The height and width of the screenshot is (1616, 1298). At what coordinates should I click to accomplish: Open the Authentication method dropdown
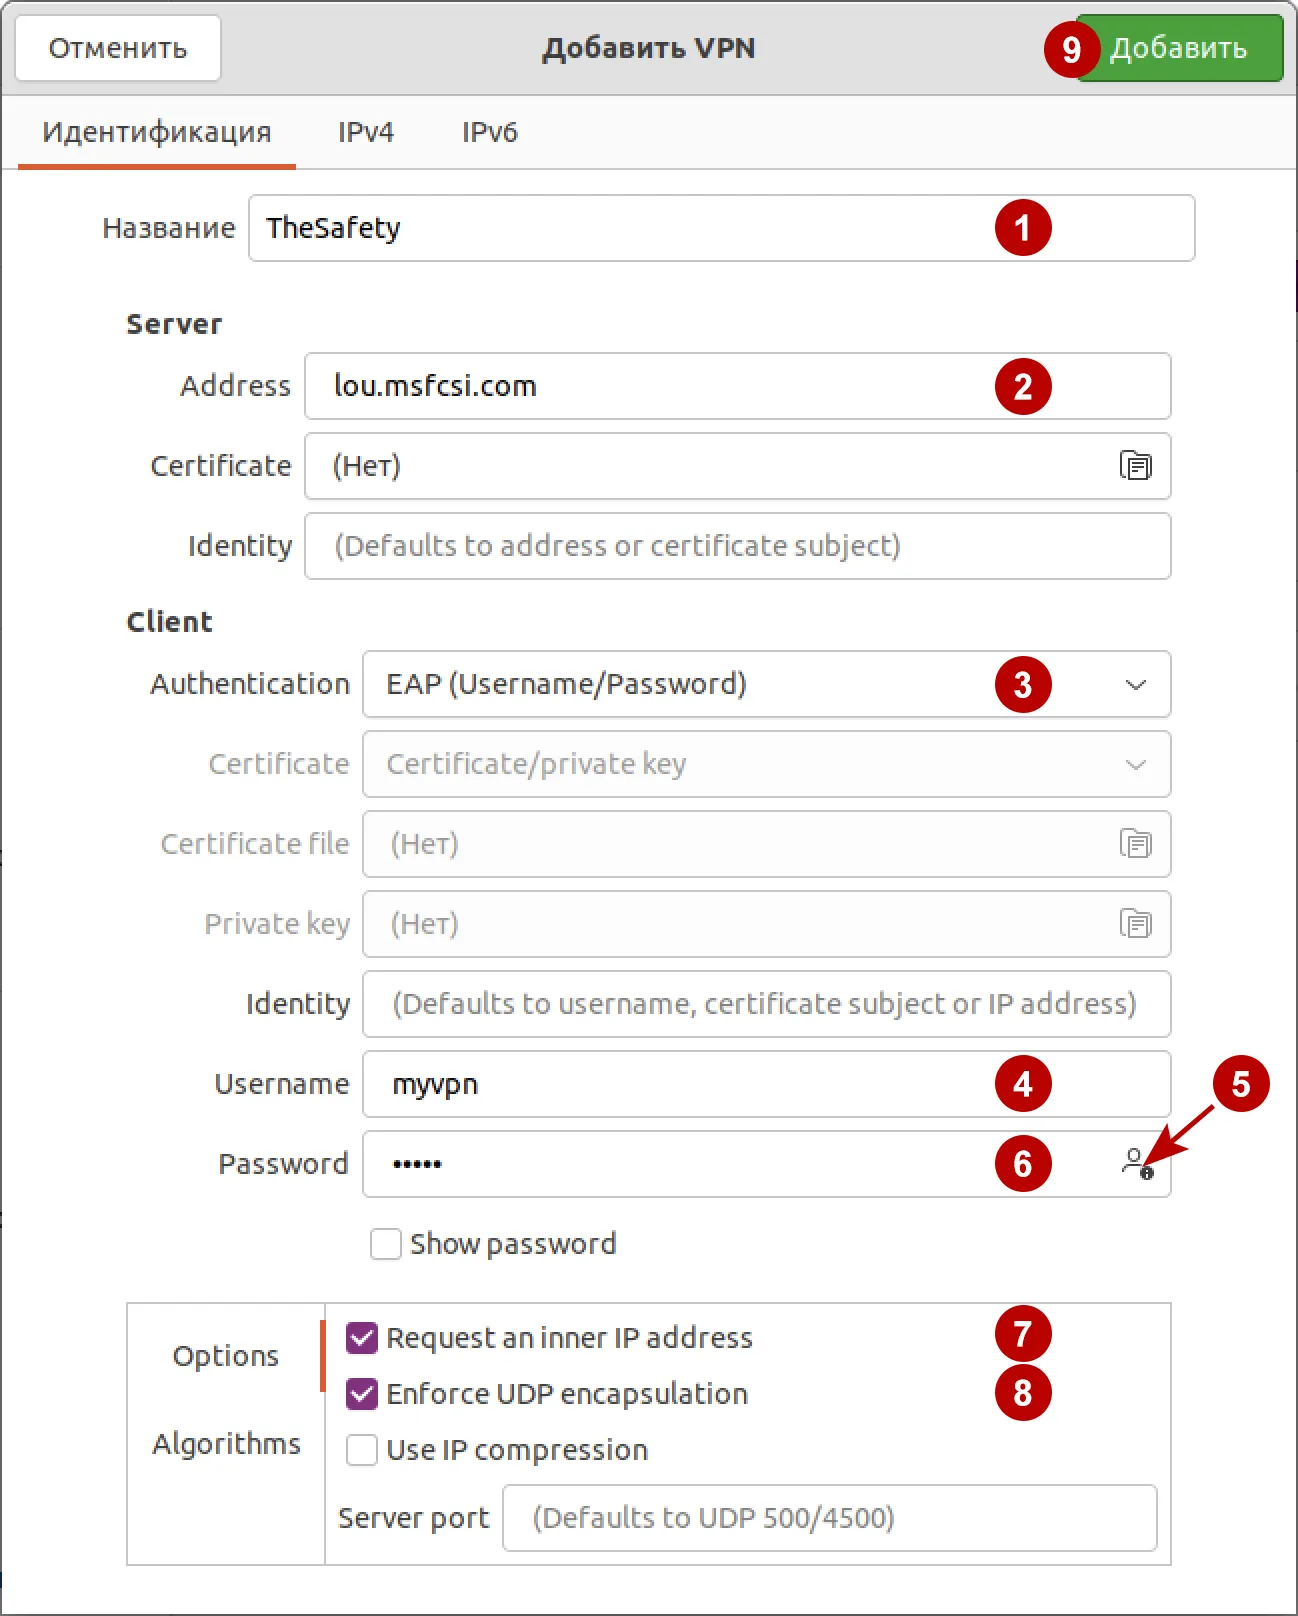(x=766, y=684)
